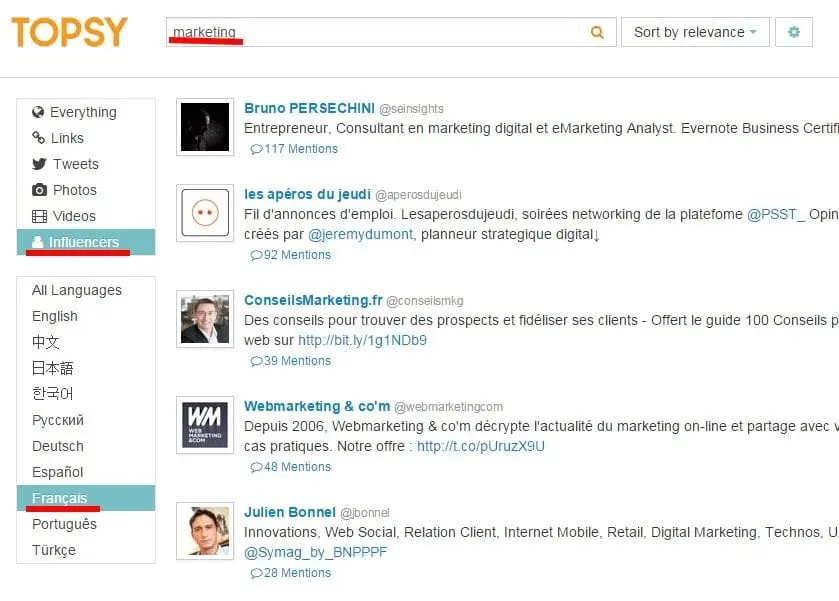
Task: Click Julien Bonnel avatar photo
Action: (205, 531)
